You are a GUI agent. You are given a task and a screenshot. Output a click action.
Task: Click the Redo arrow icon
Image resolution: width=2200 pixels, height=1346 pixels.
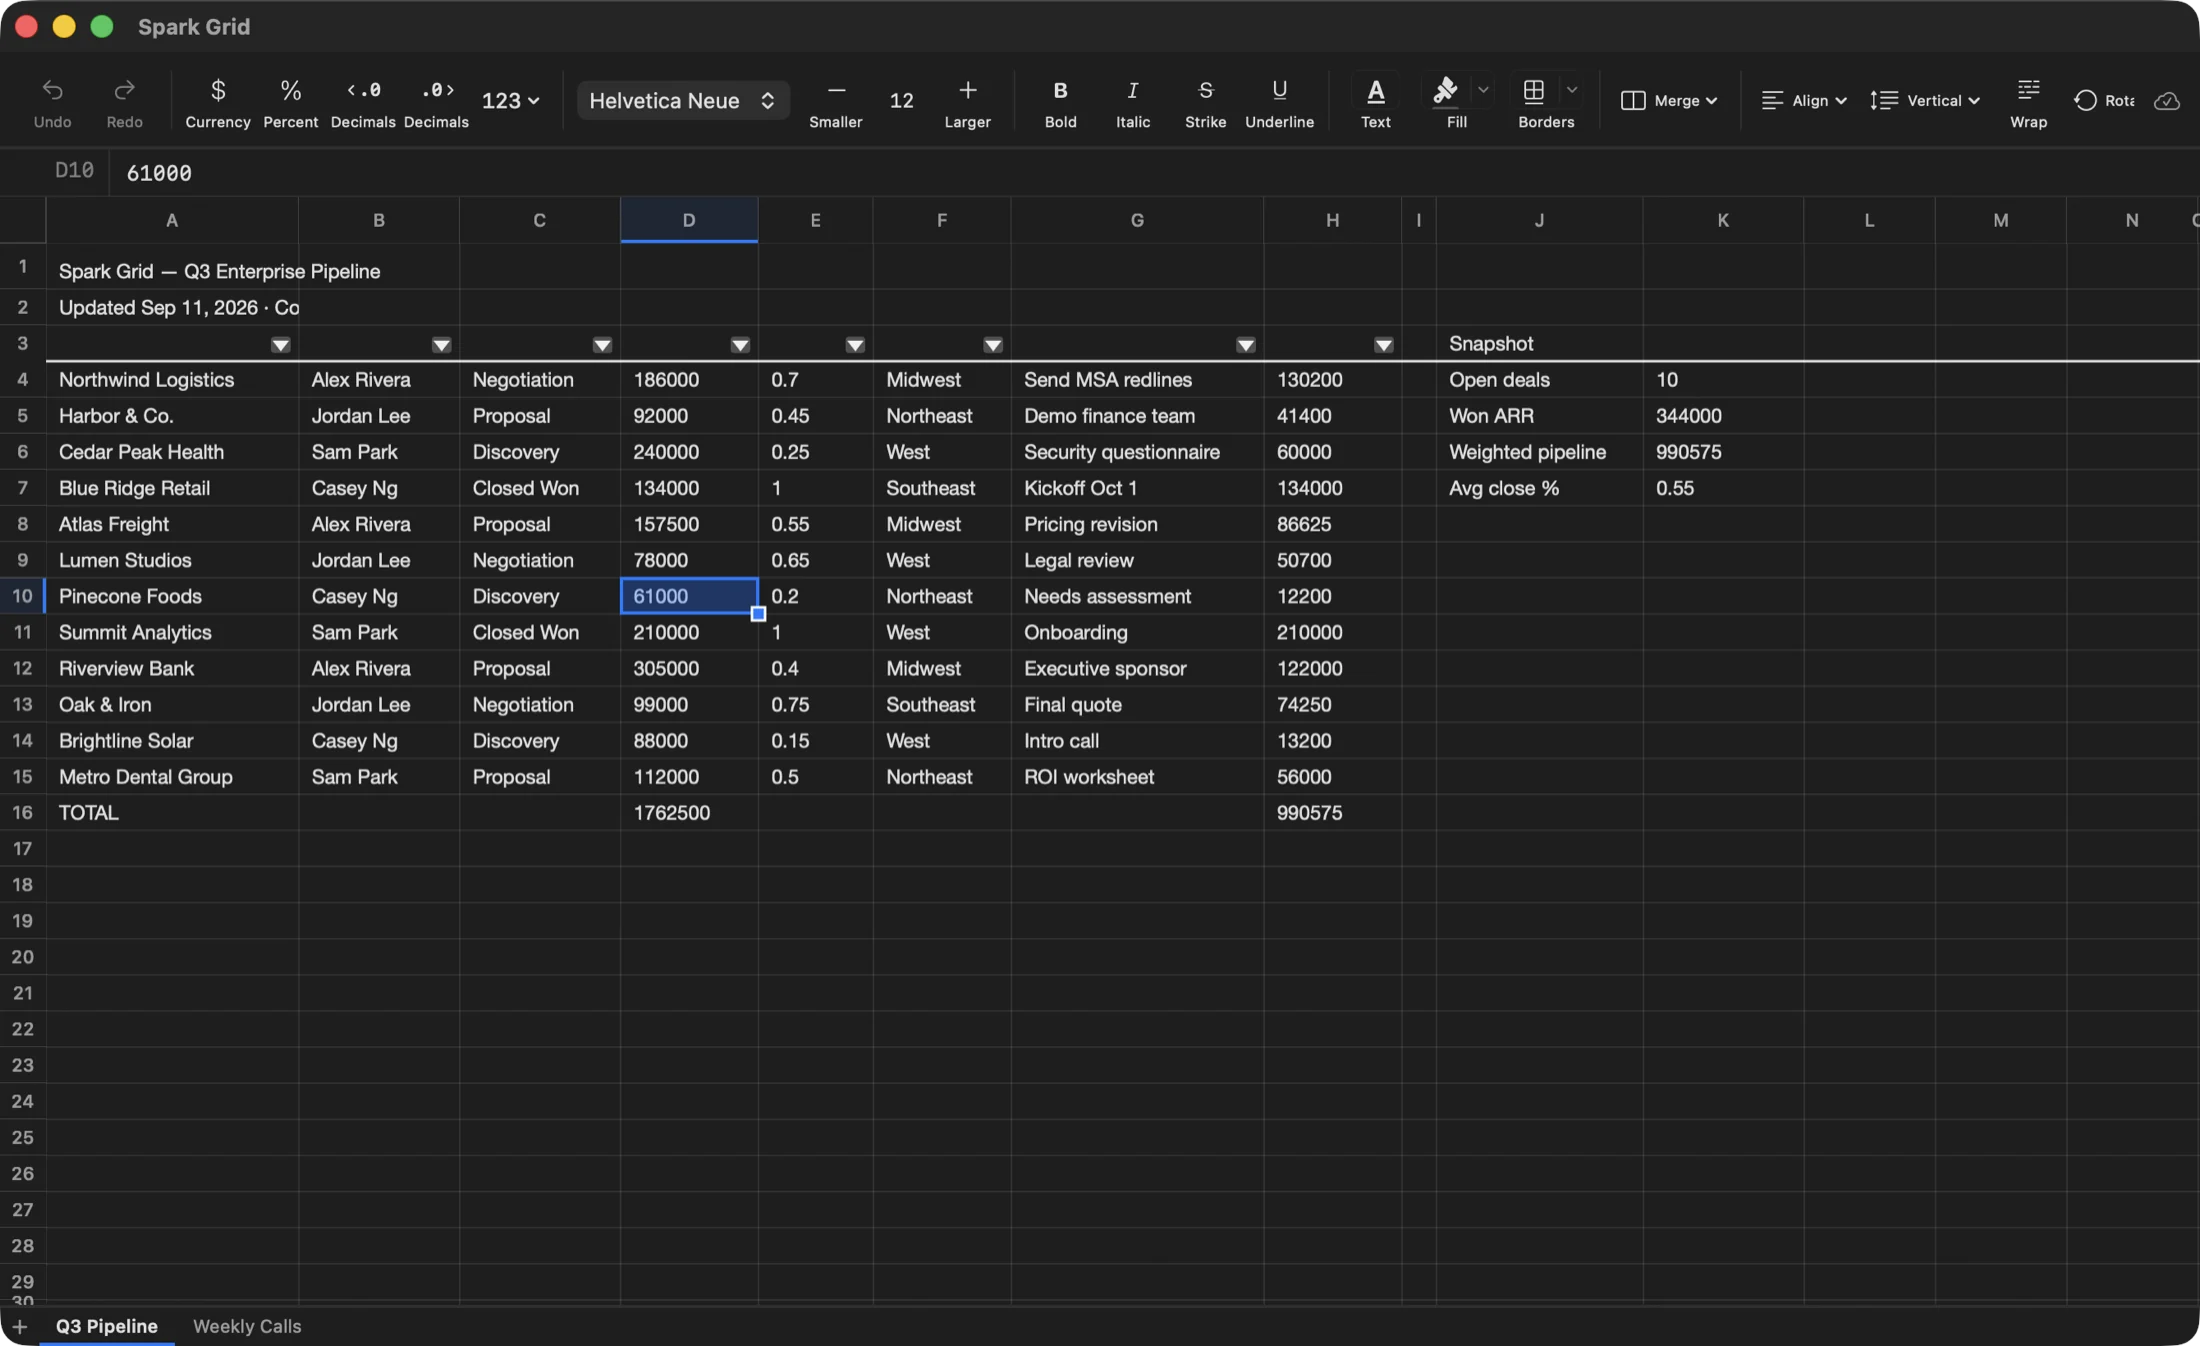124,91
